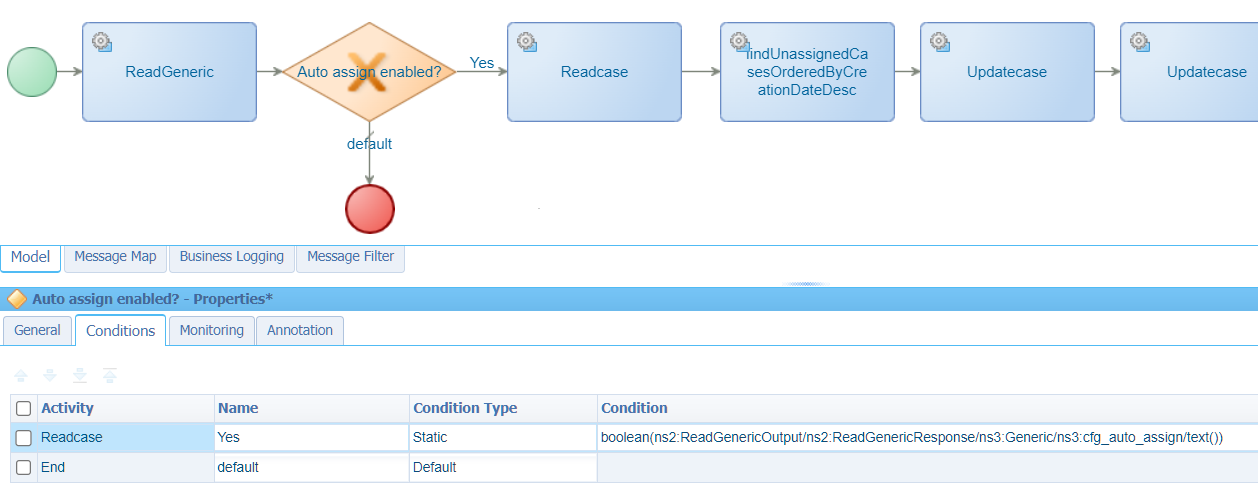Open the Monitoring properties tab
Image resolution: width=1258 pixels, height=500 pixels.
(211, 330)
